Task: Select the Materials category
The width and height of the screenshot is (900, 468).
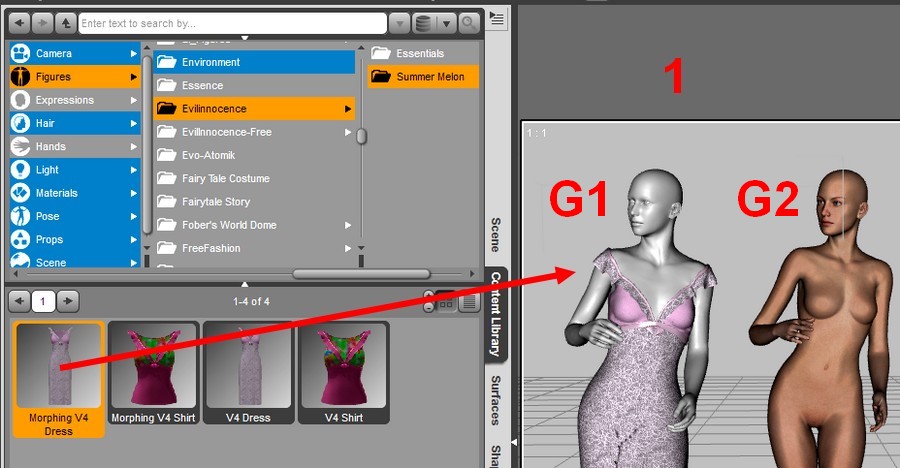Action: (75, 193)
